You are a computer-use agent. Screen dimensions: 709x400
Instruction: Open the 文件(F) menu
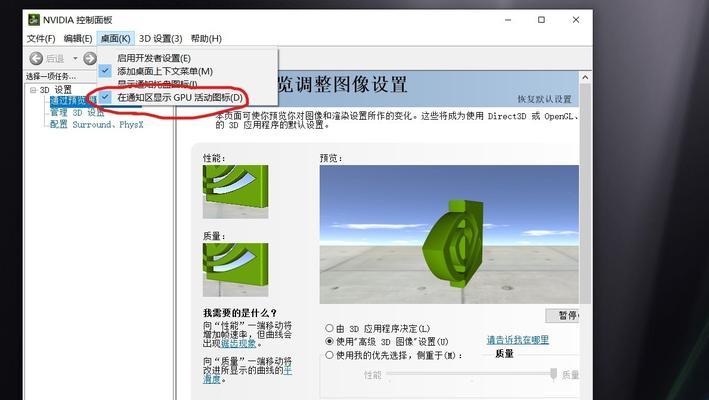(x=41, y=38)
